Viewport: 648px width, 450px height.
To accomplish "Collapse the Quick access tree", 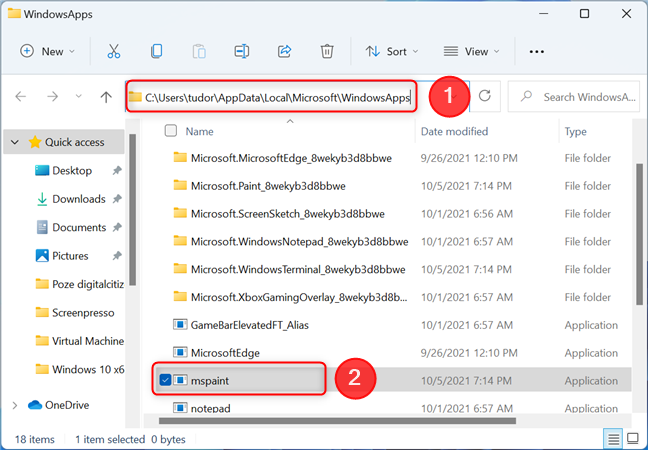I will (15, 142).
